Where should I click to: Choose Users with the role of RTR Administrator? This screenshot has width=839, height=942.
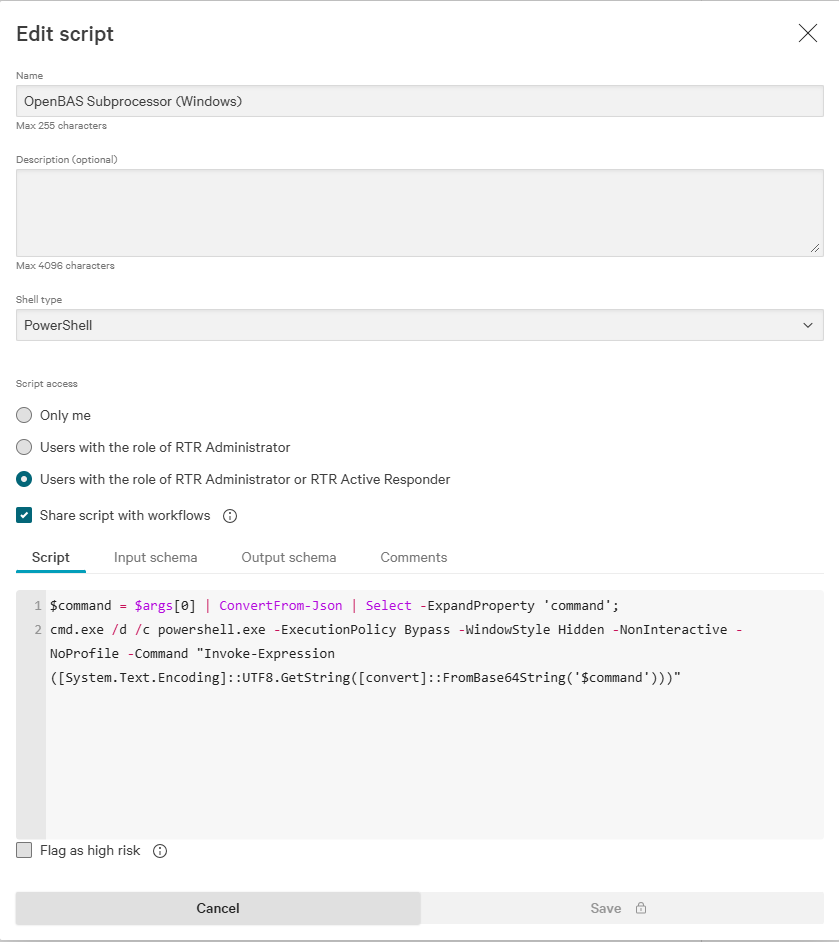pyautogui.click(x=23, y=447)
